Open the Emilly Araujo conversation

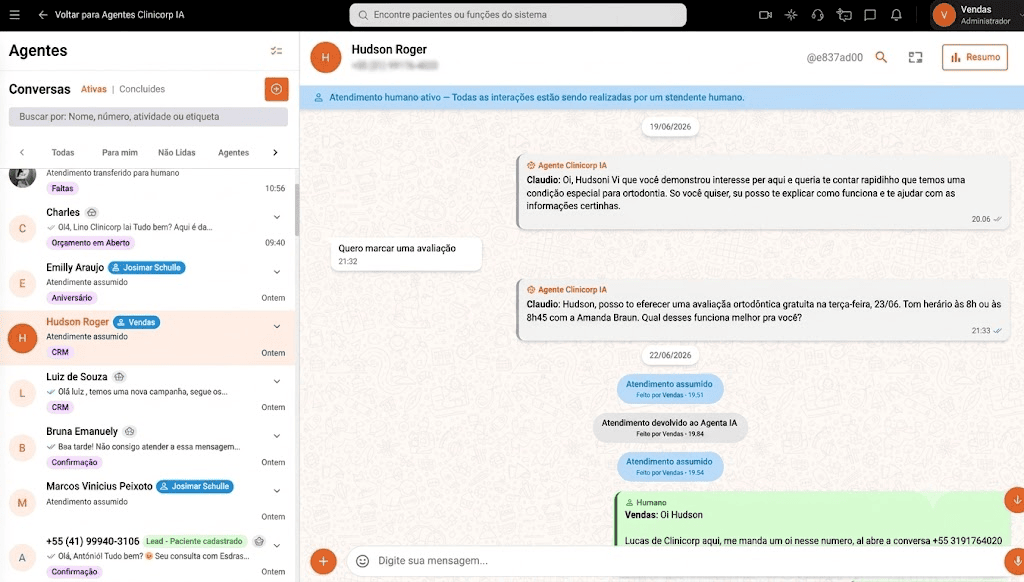[x=148, y=282]
